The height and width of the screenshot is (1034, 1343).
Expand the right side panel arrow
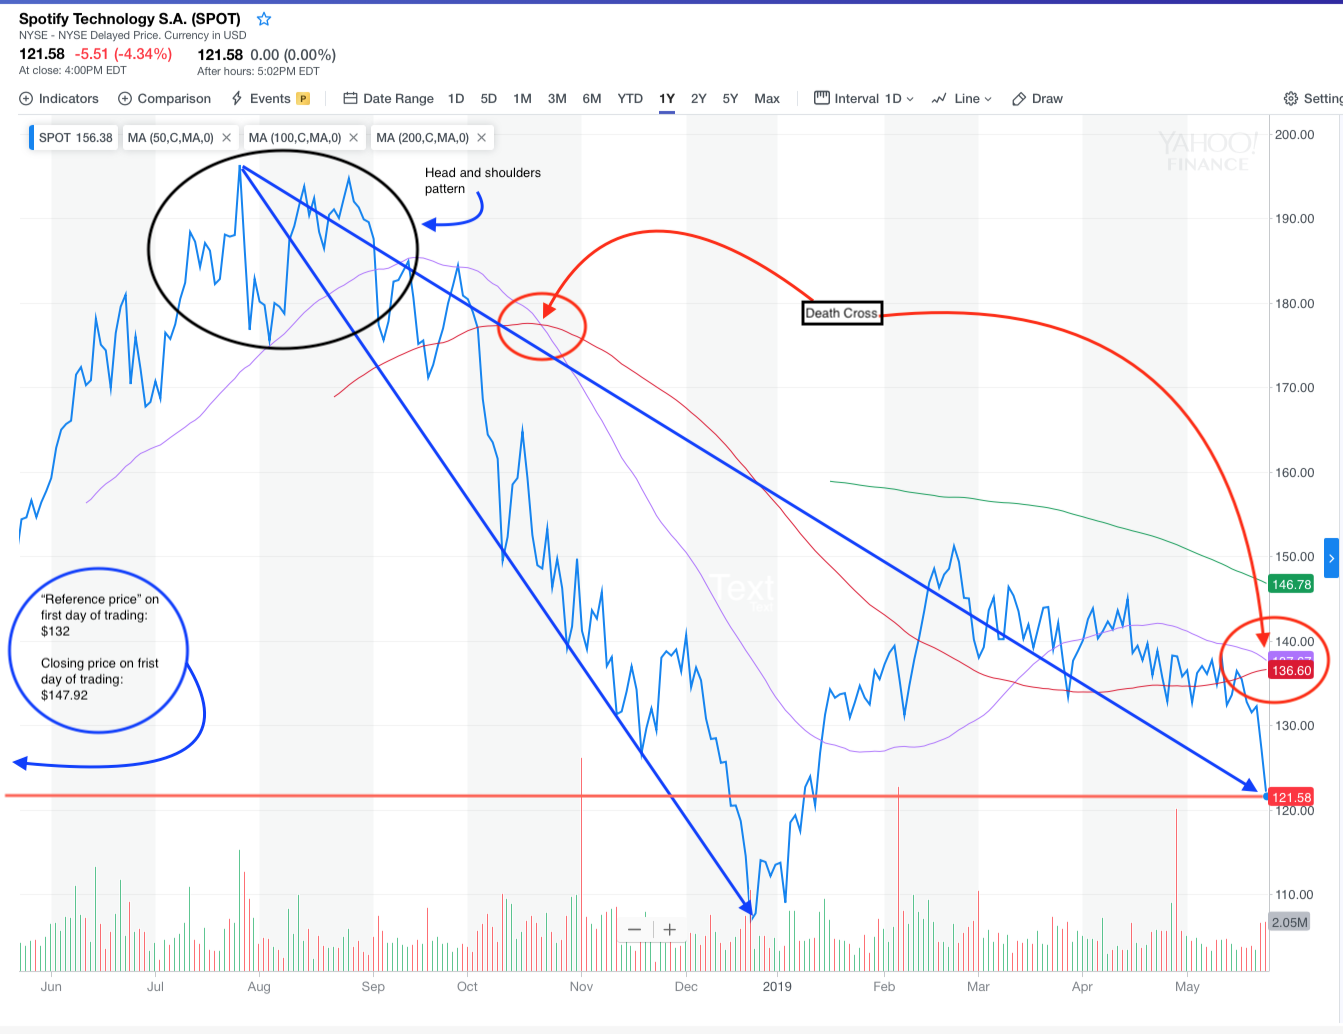[x=1331, y=558]
